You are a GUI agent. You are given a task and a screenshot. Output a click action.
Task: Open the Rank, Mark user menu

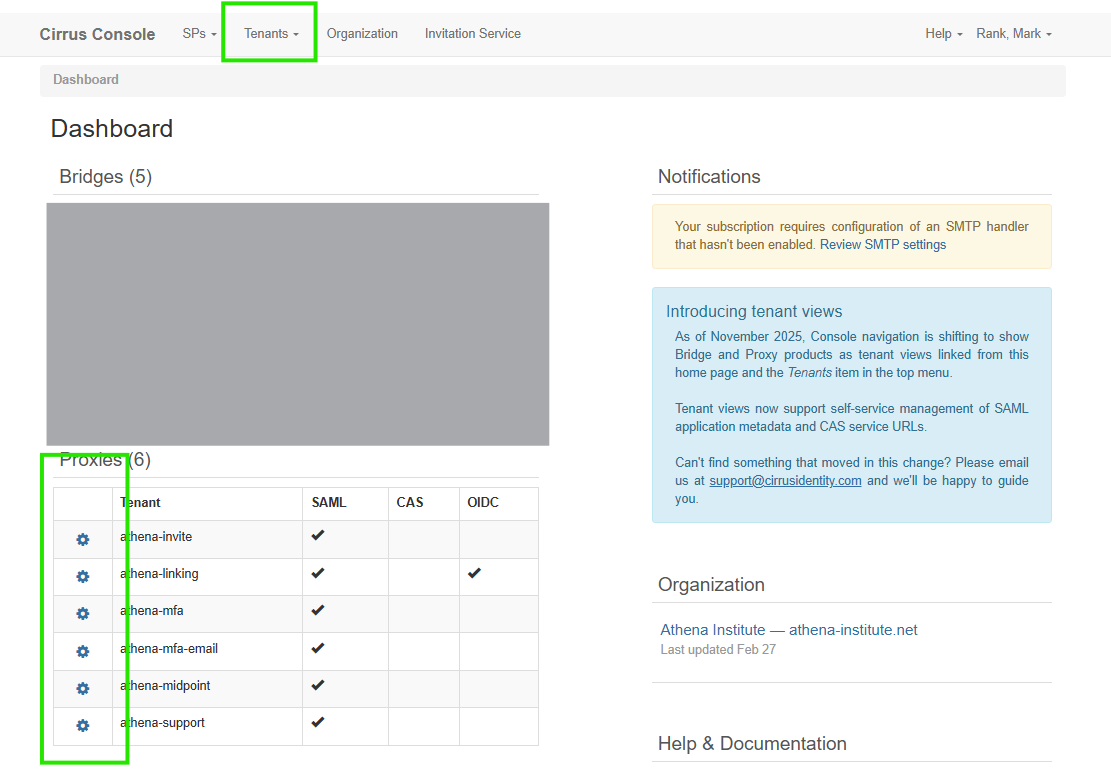pos(1014,34)
